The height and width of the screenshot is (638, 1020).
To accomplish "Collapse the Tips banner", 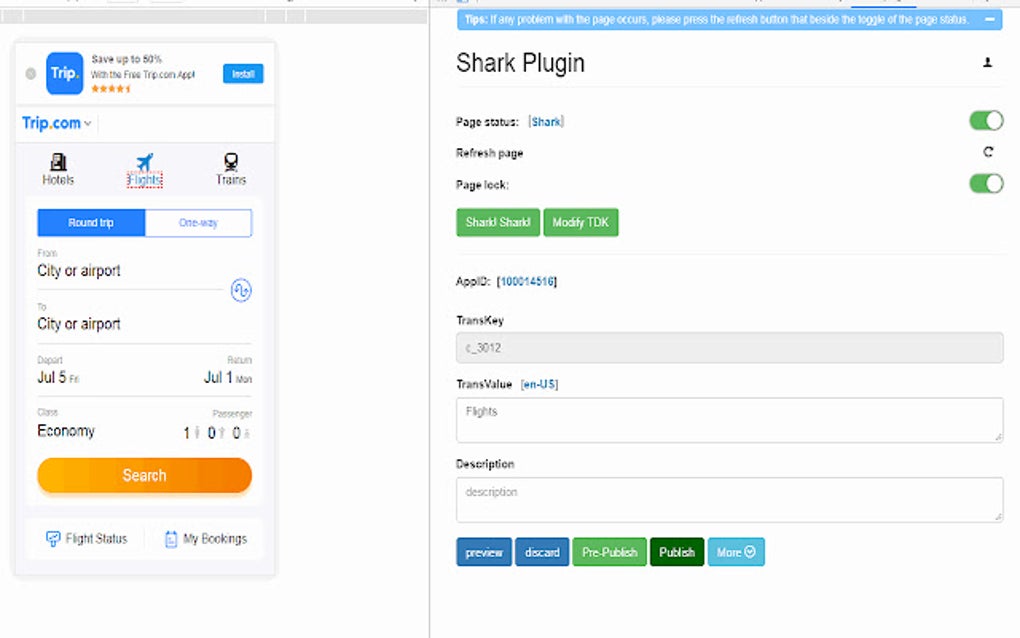I will [x=992, y=19].
